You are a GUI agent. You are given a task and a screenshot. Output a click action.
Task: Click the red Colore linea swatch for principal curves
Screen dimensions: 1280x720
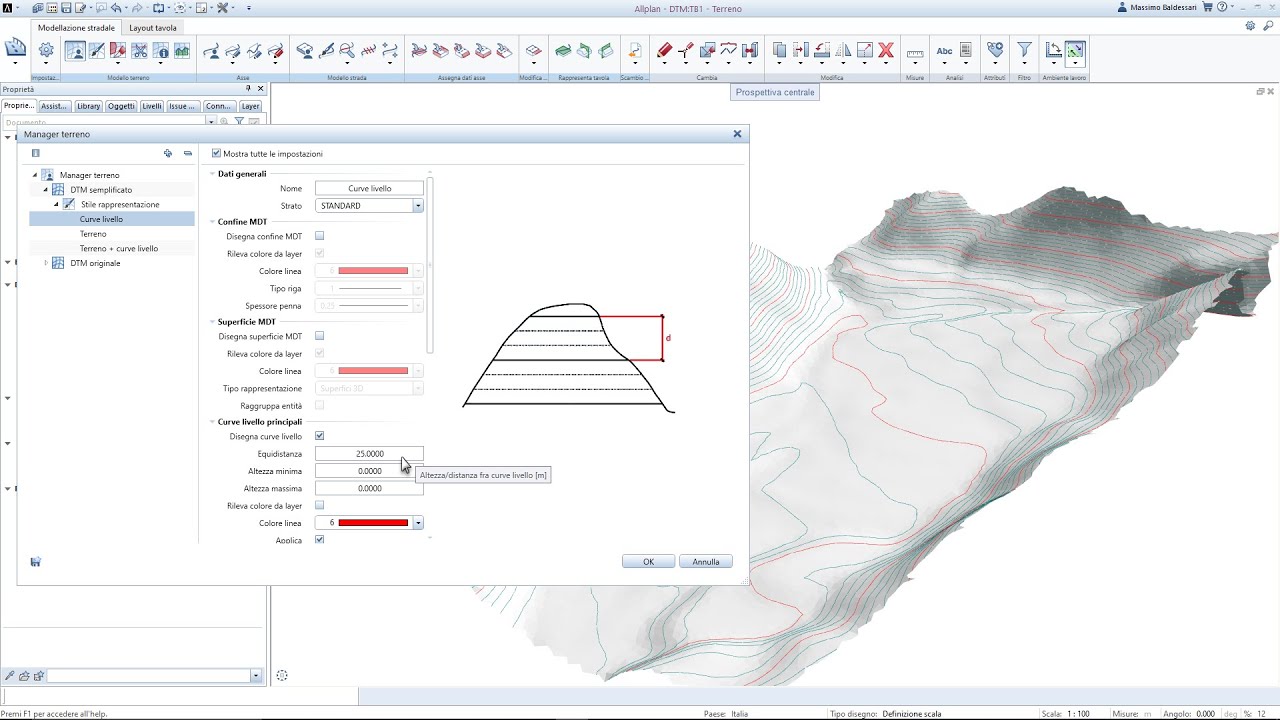373,523
